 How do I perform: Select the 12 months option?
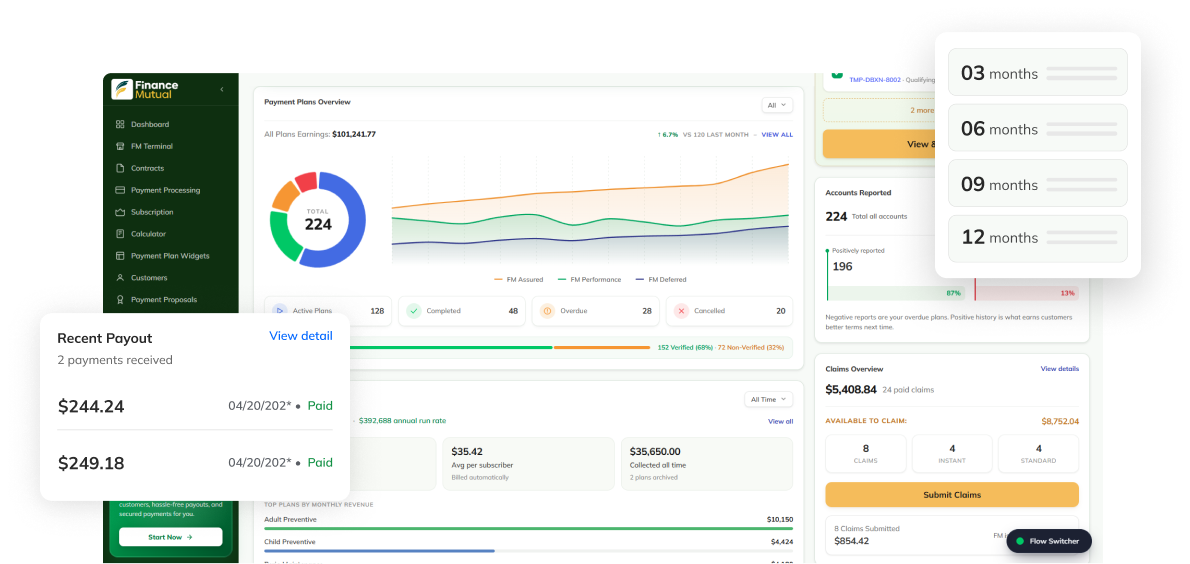pyautogui.click(x=1037, y=239)
